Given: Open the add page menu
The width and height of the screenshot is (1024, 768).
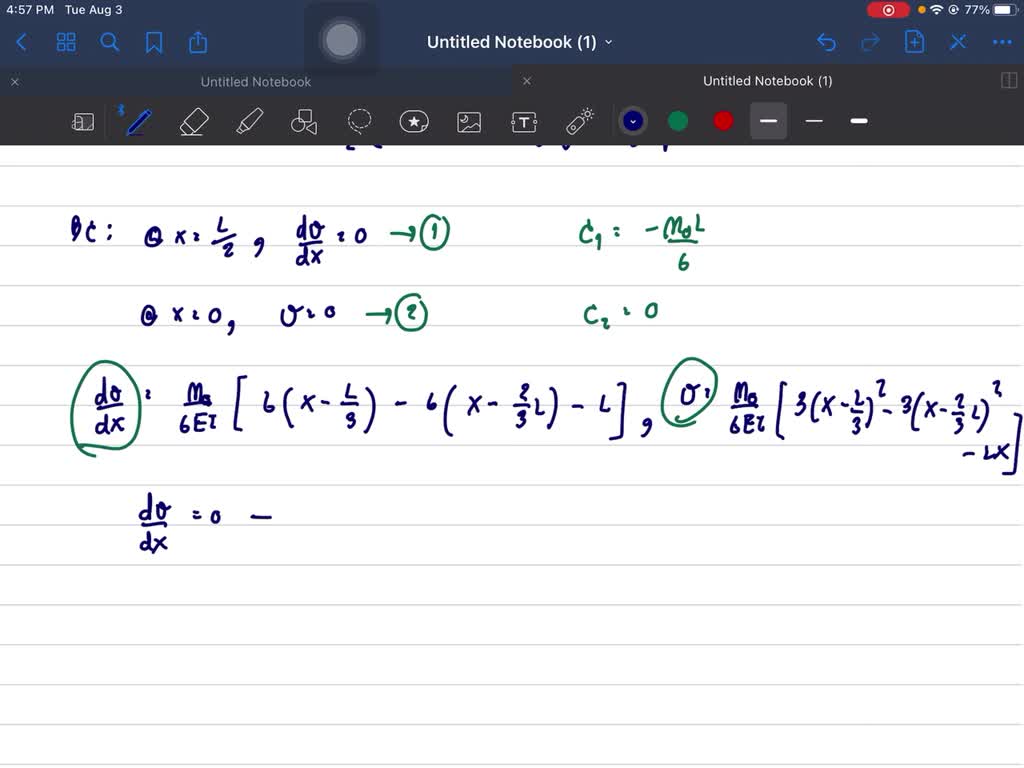Looking at the screenshot, I should 914,42.
